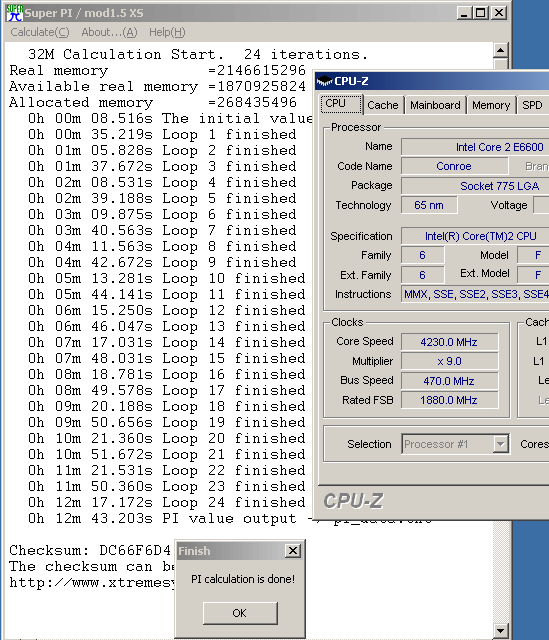The width and height of the screenshot is (549, 640).
Task: Maximize the Super PI window
Action: pos(481,13)
